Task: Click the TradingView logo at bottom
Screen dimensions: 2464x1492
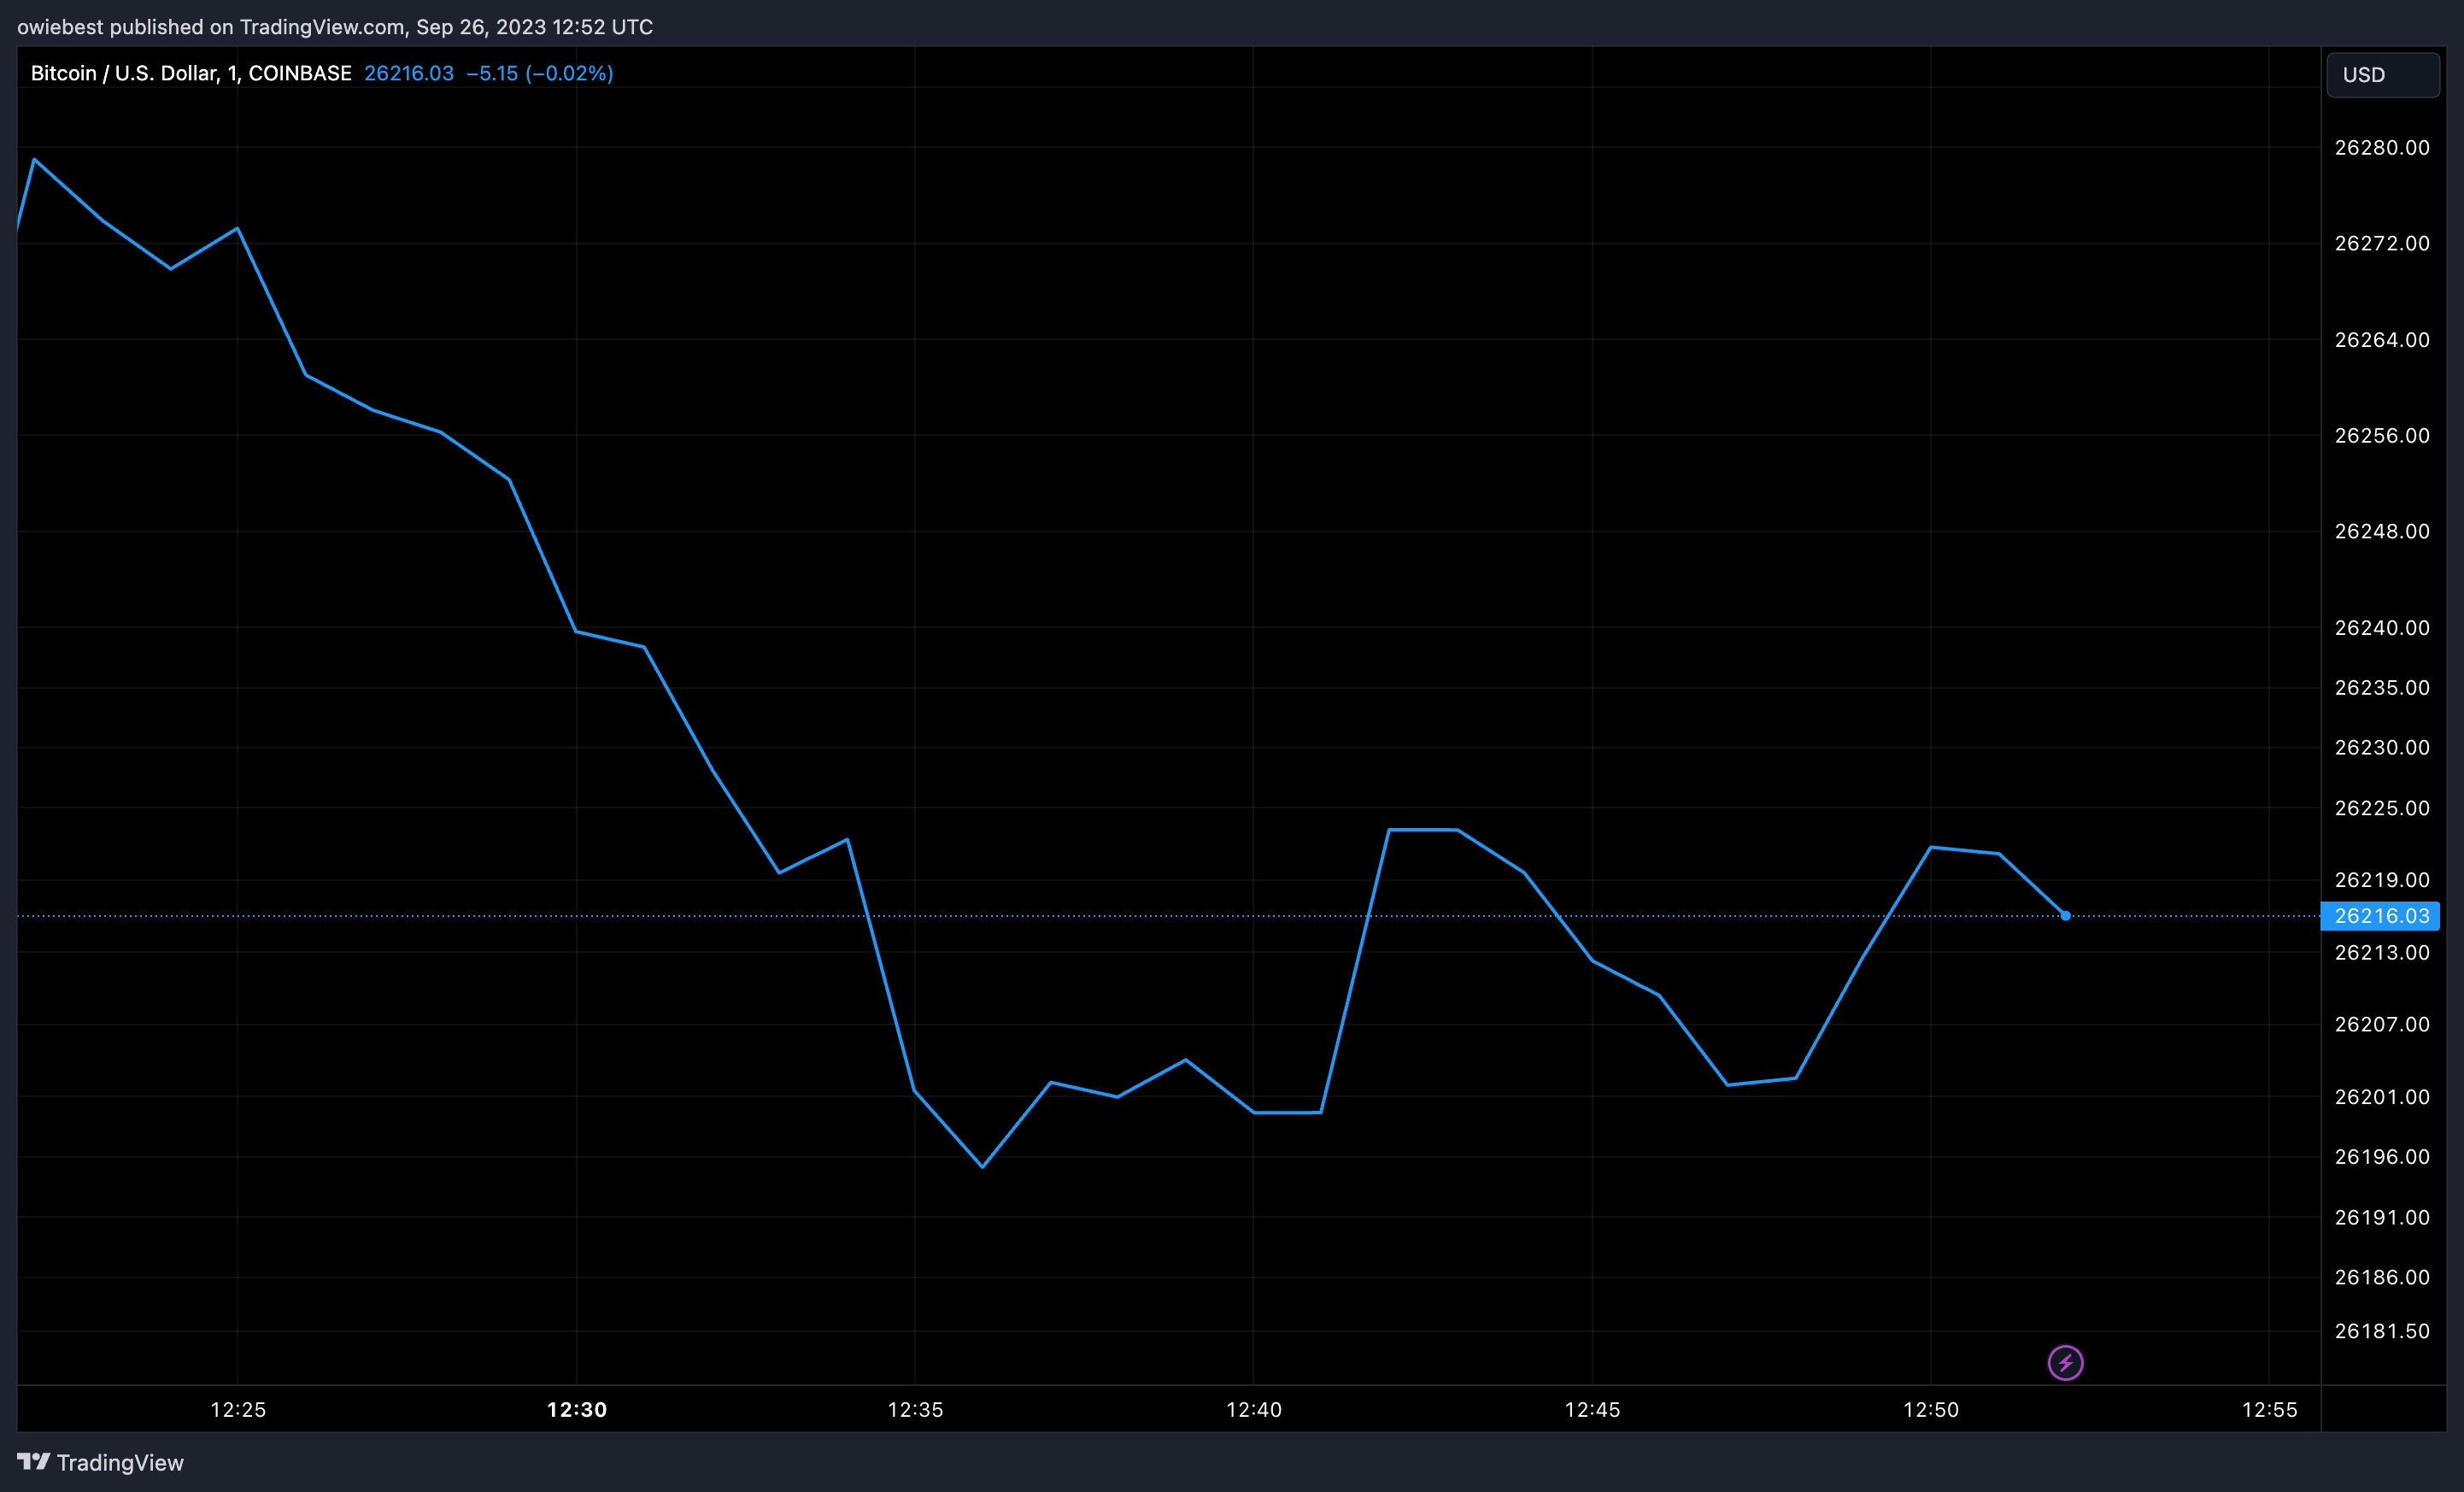Action: tap(33, 1462)
